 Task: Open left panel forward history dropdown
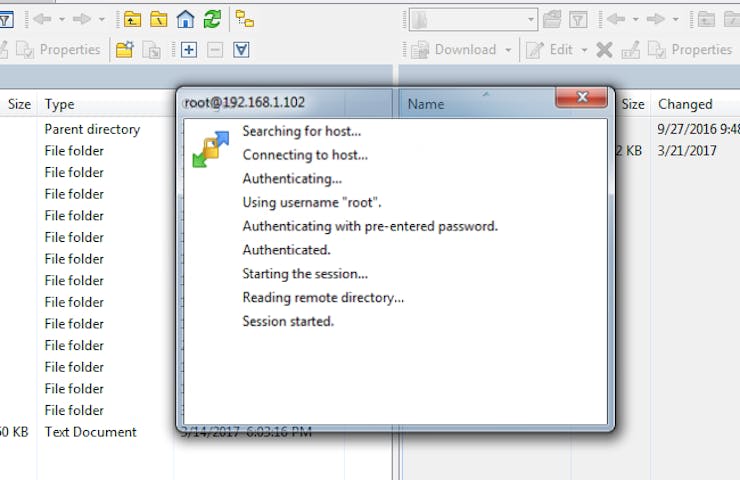click(x=102, y=19)
